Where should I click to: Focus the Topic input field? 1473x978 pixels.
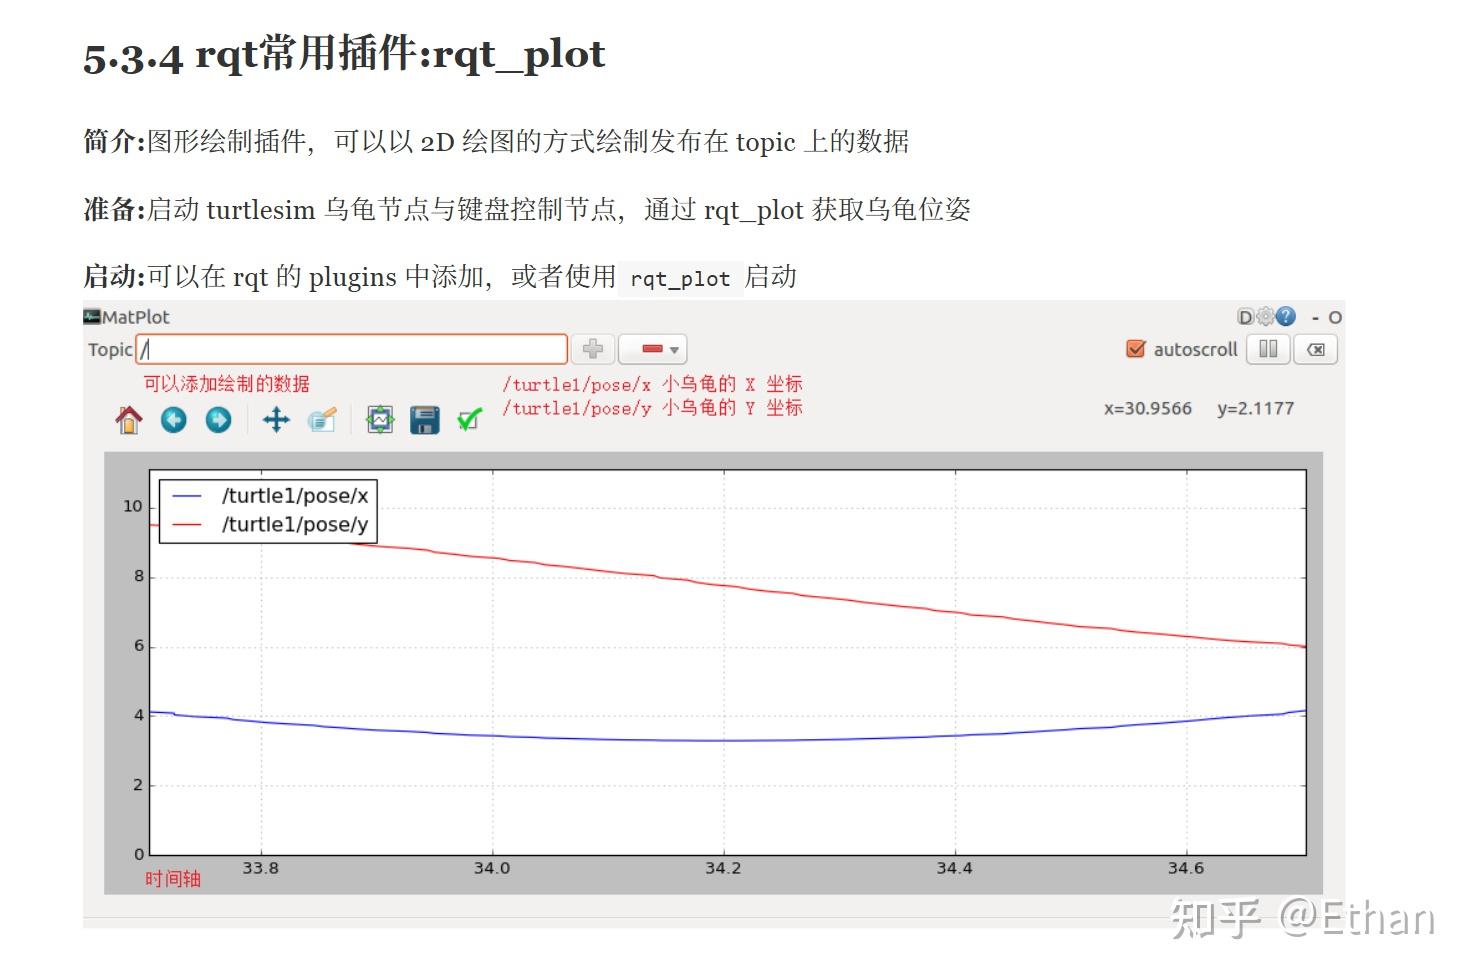click(x=352, y=349)
